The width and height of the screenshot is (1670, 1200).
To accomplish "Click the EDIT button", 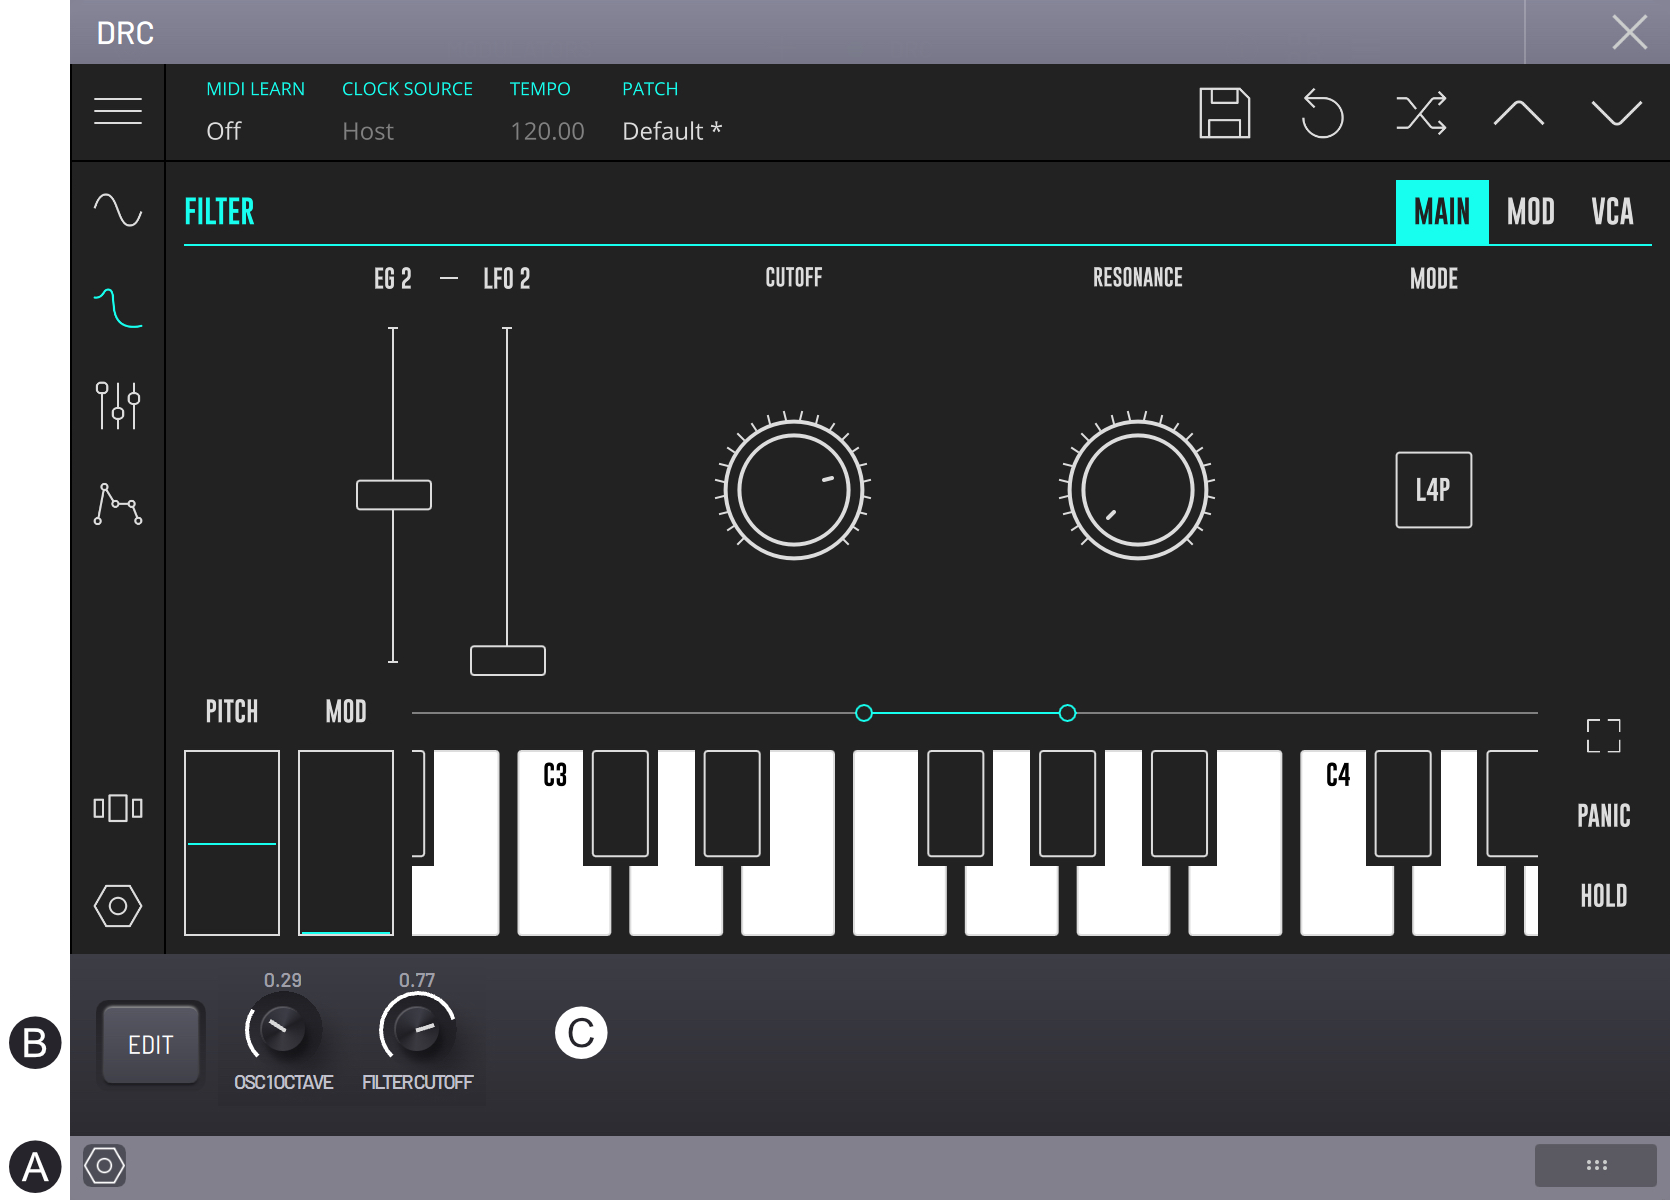I will click(x=151, y=1045).
